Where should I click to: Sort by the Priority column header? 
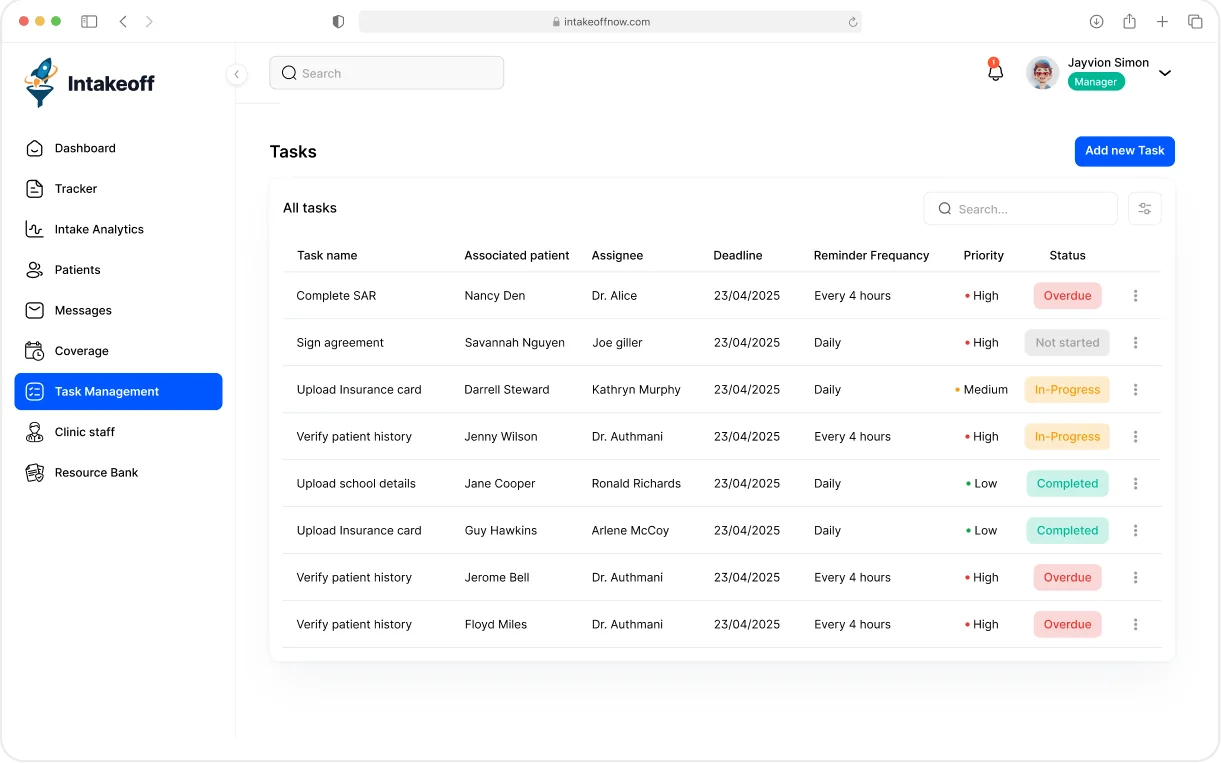[x=983, y=256]
